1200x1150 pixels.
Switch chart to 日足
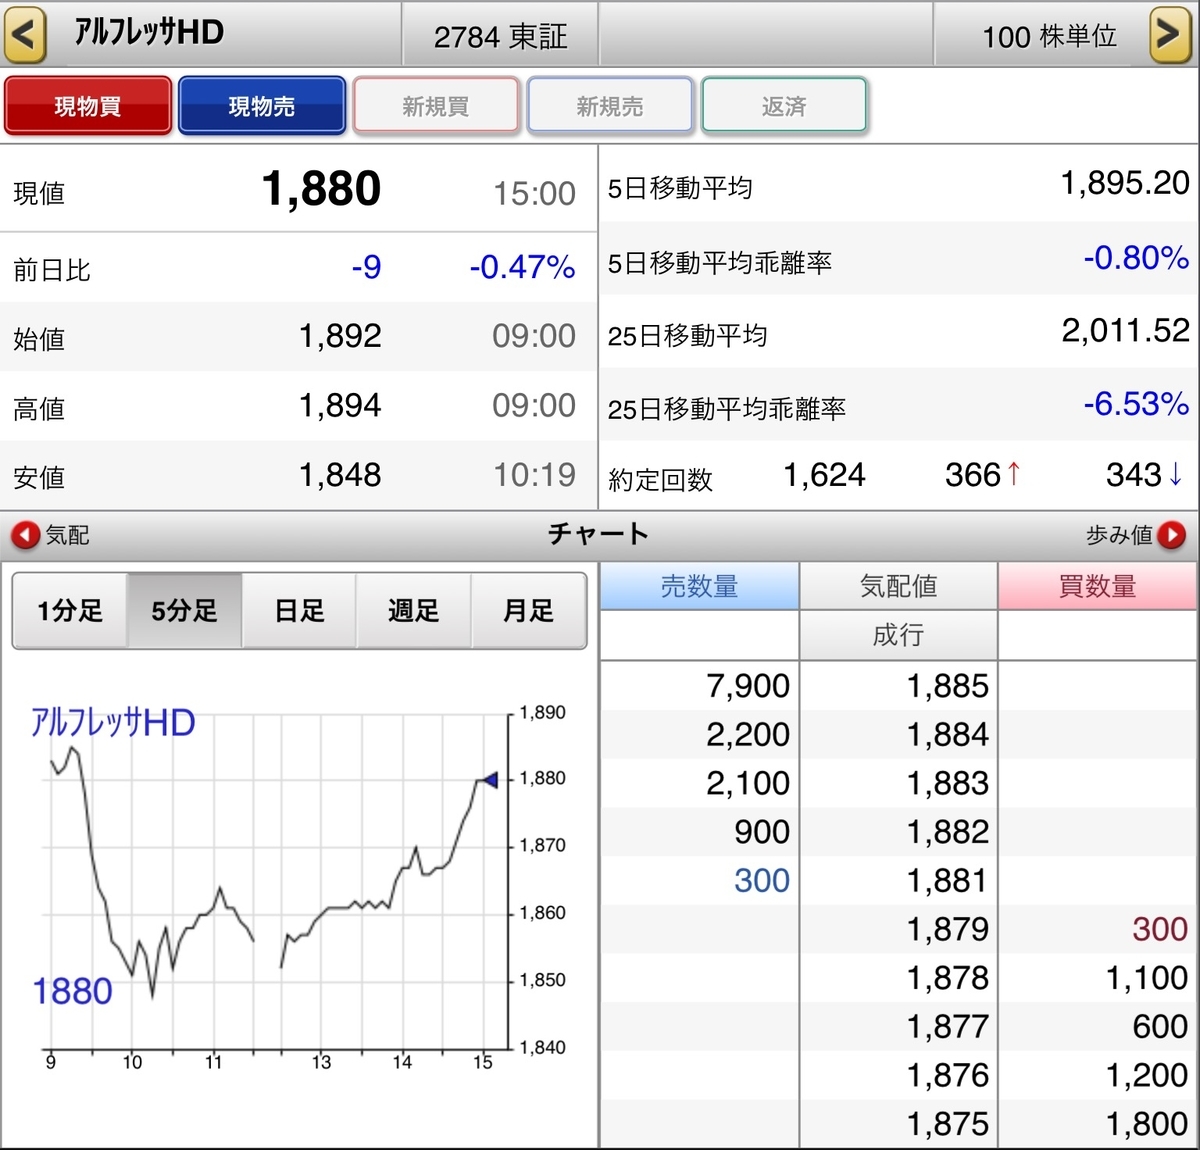pyautogui.click(x=299, y=611)
